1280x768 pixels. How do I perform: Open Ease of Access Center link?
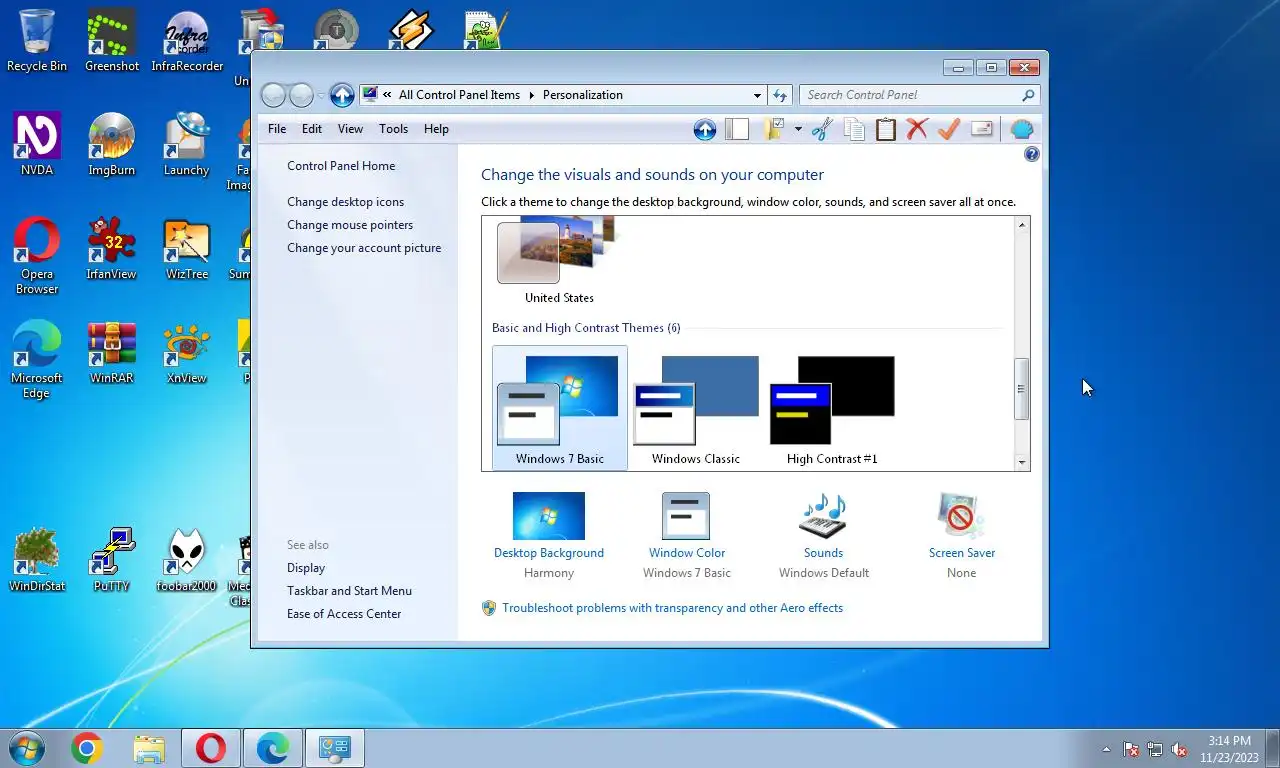tap(344, 614)
